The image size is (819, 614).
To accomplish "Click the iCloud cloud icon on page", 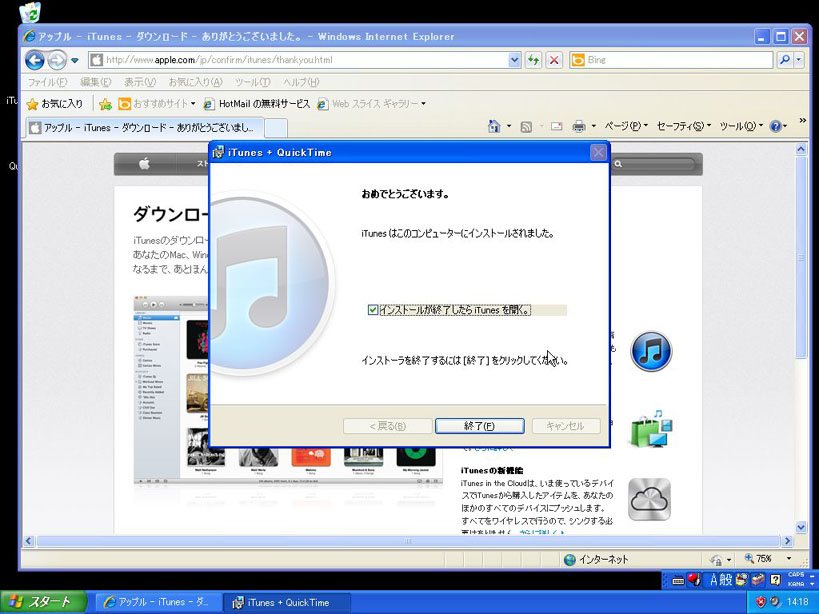I will (649, 500).
